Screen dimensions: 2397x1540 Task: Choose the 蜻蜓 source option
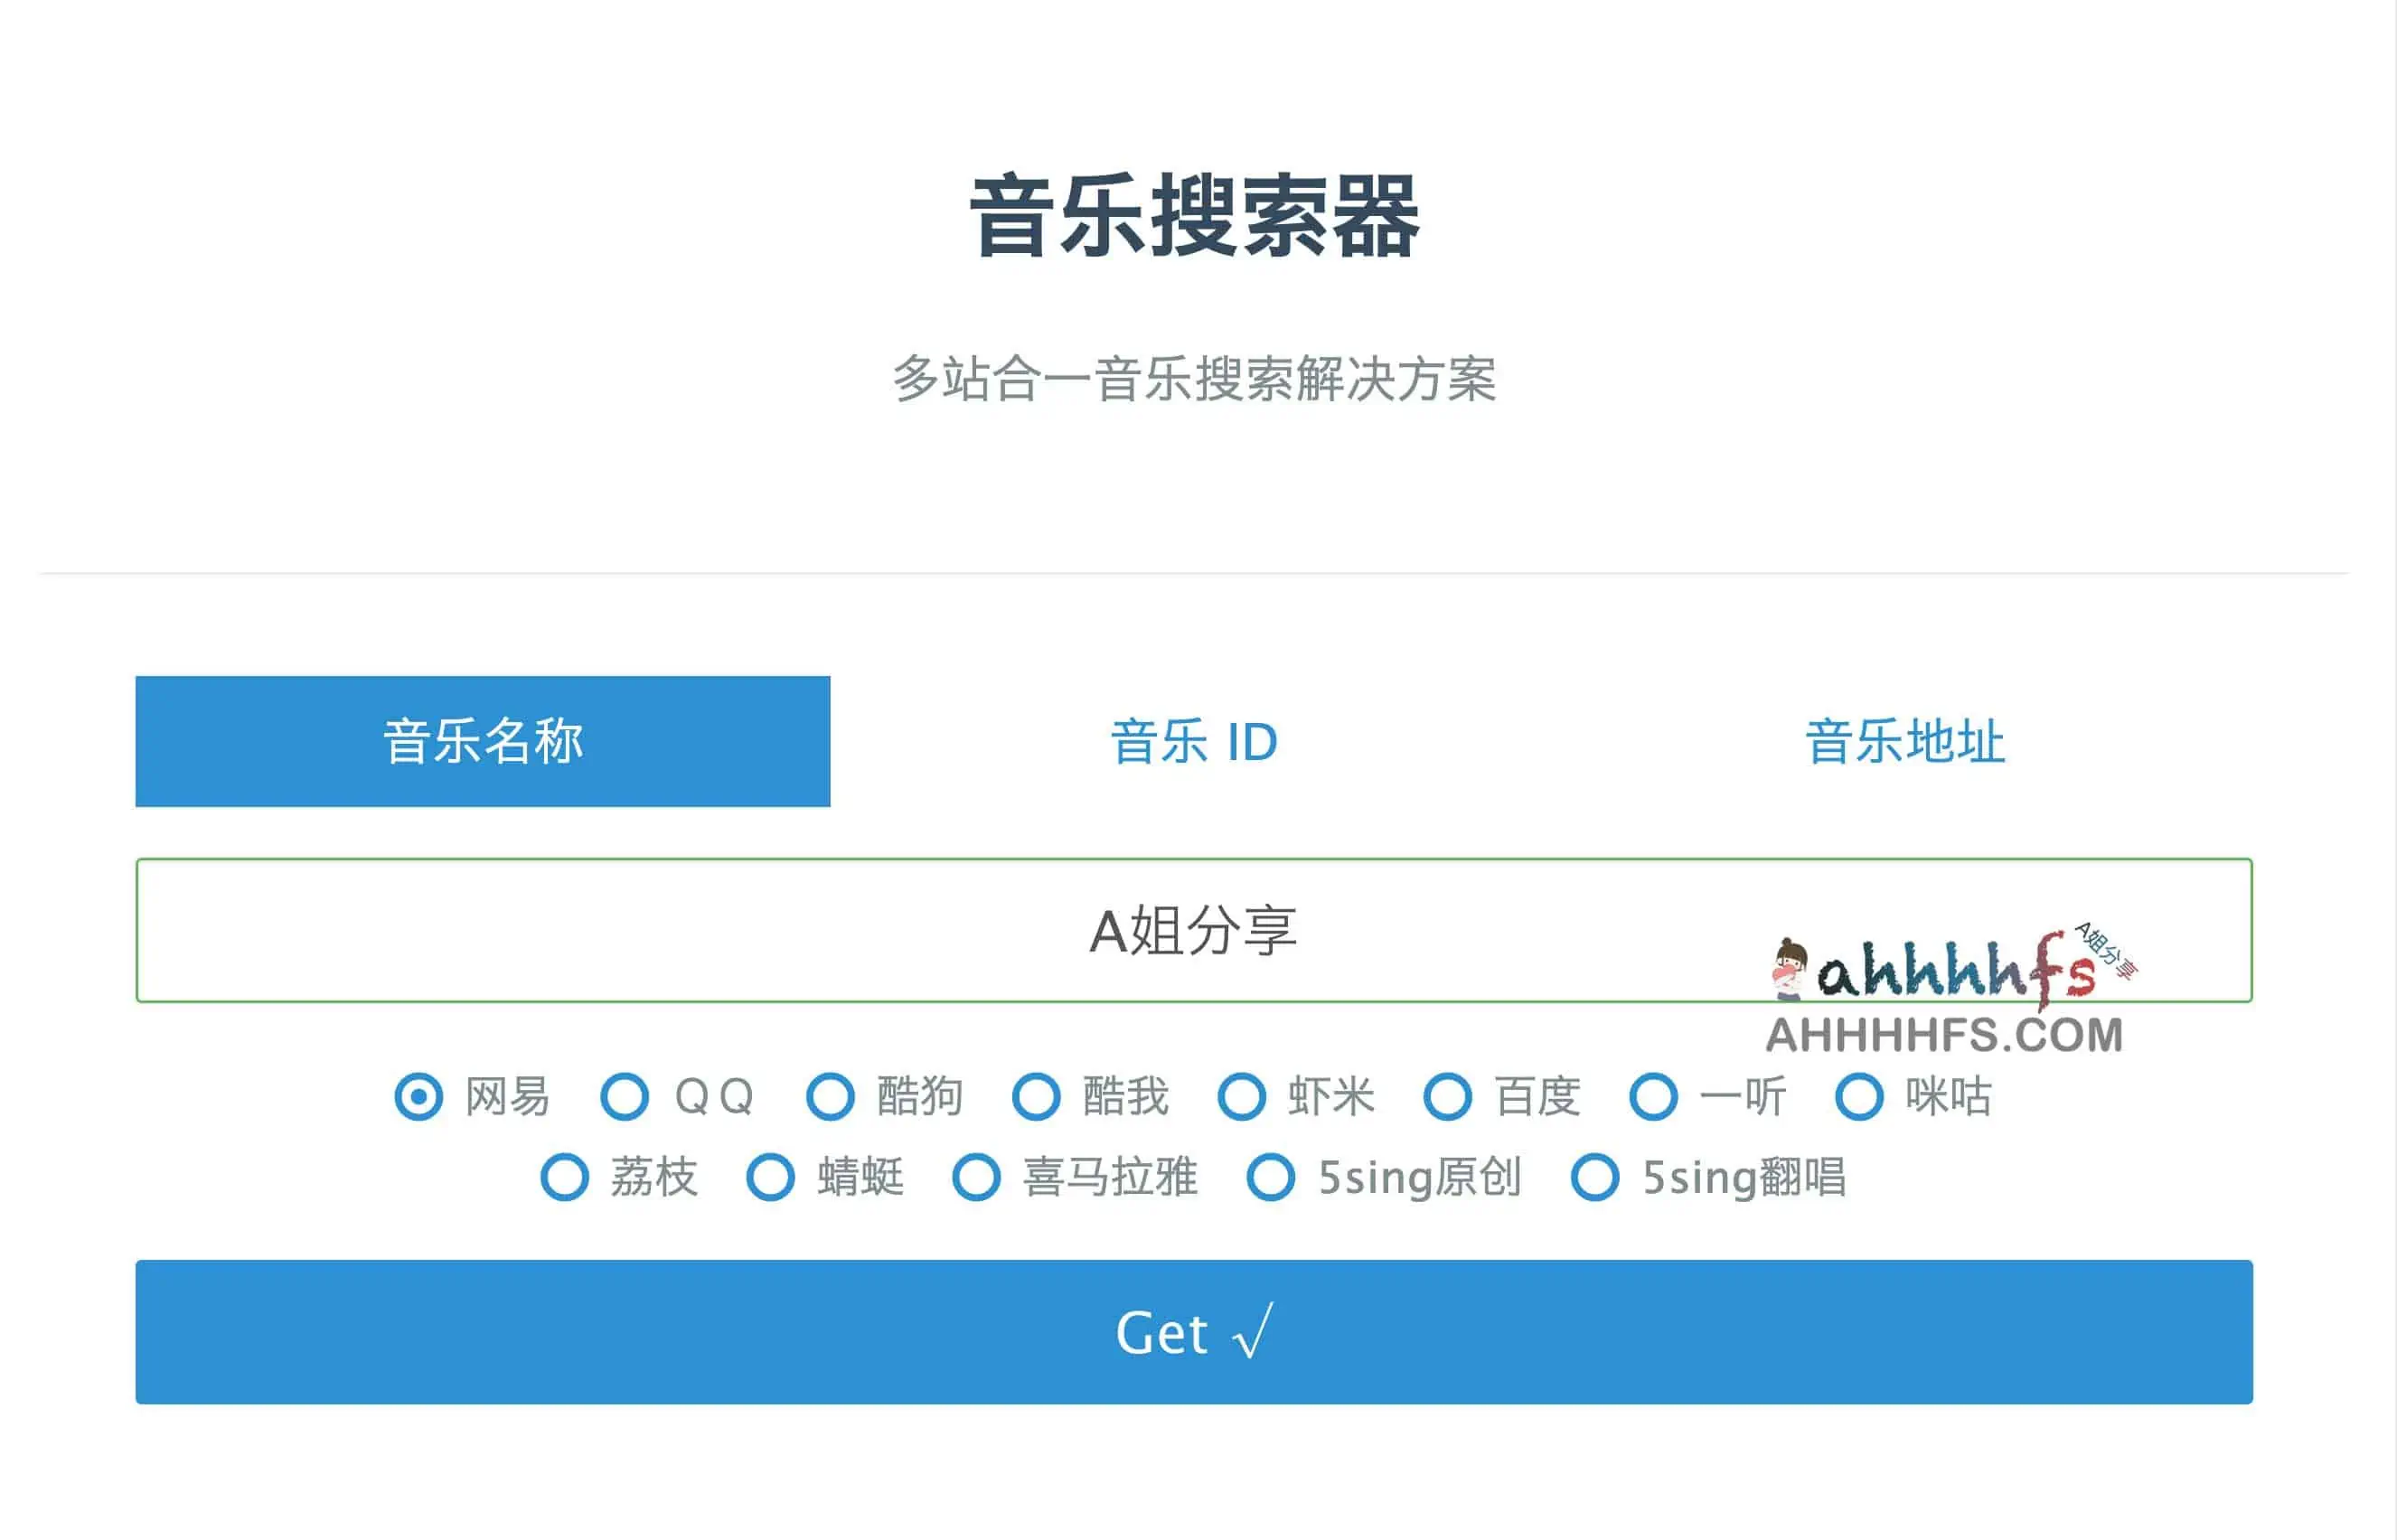772,1178
